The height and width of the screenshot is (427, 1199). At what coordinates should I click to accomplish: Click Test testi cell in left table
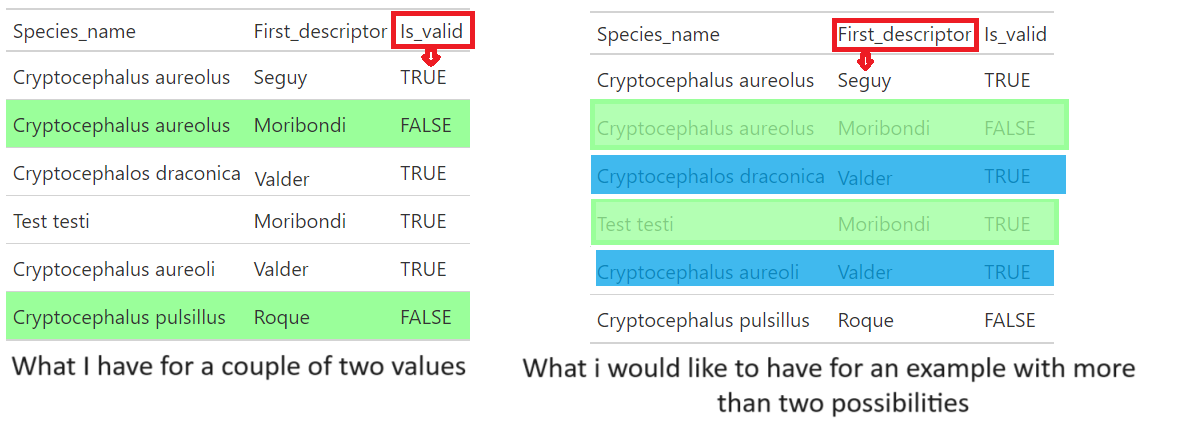click(x=51, y=221)
